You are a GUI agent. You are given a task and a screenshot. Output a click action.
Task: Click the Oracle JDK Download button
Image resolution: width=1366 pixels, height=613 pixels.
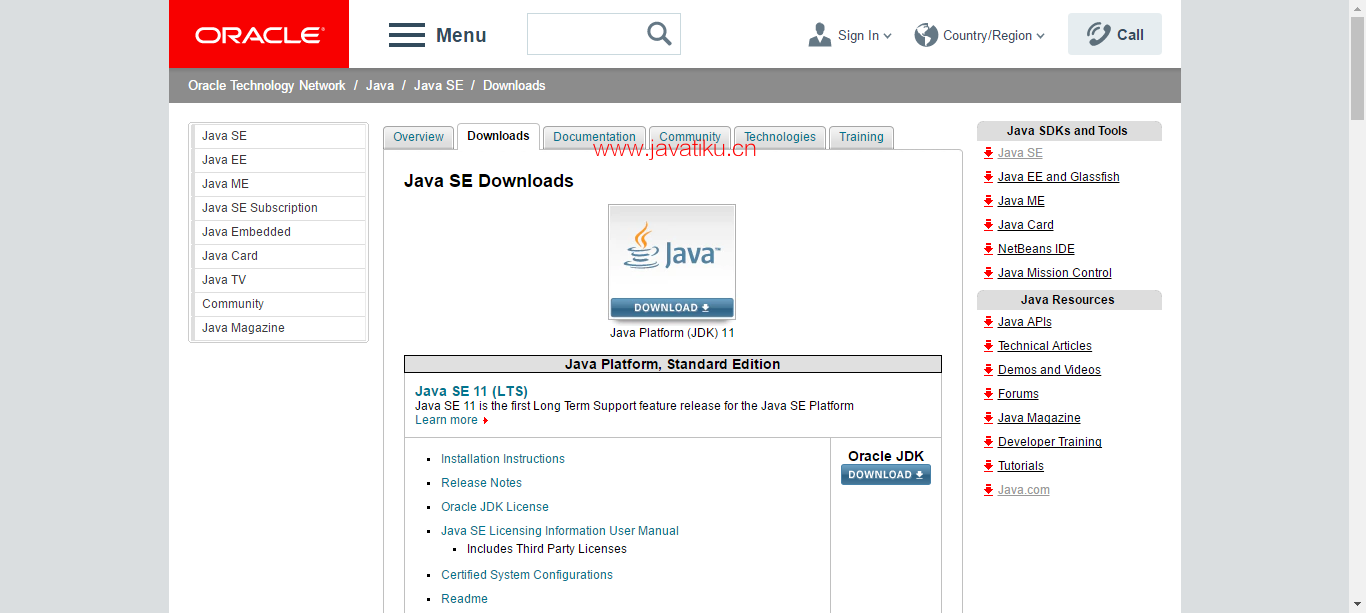coord(886,475)
